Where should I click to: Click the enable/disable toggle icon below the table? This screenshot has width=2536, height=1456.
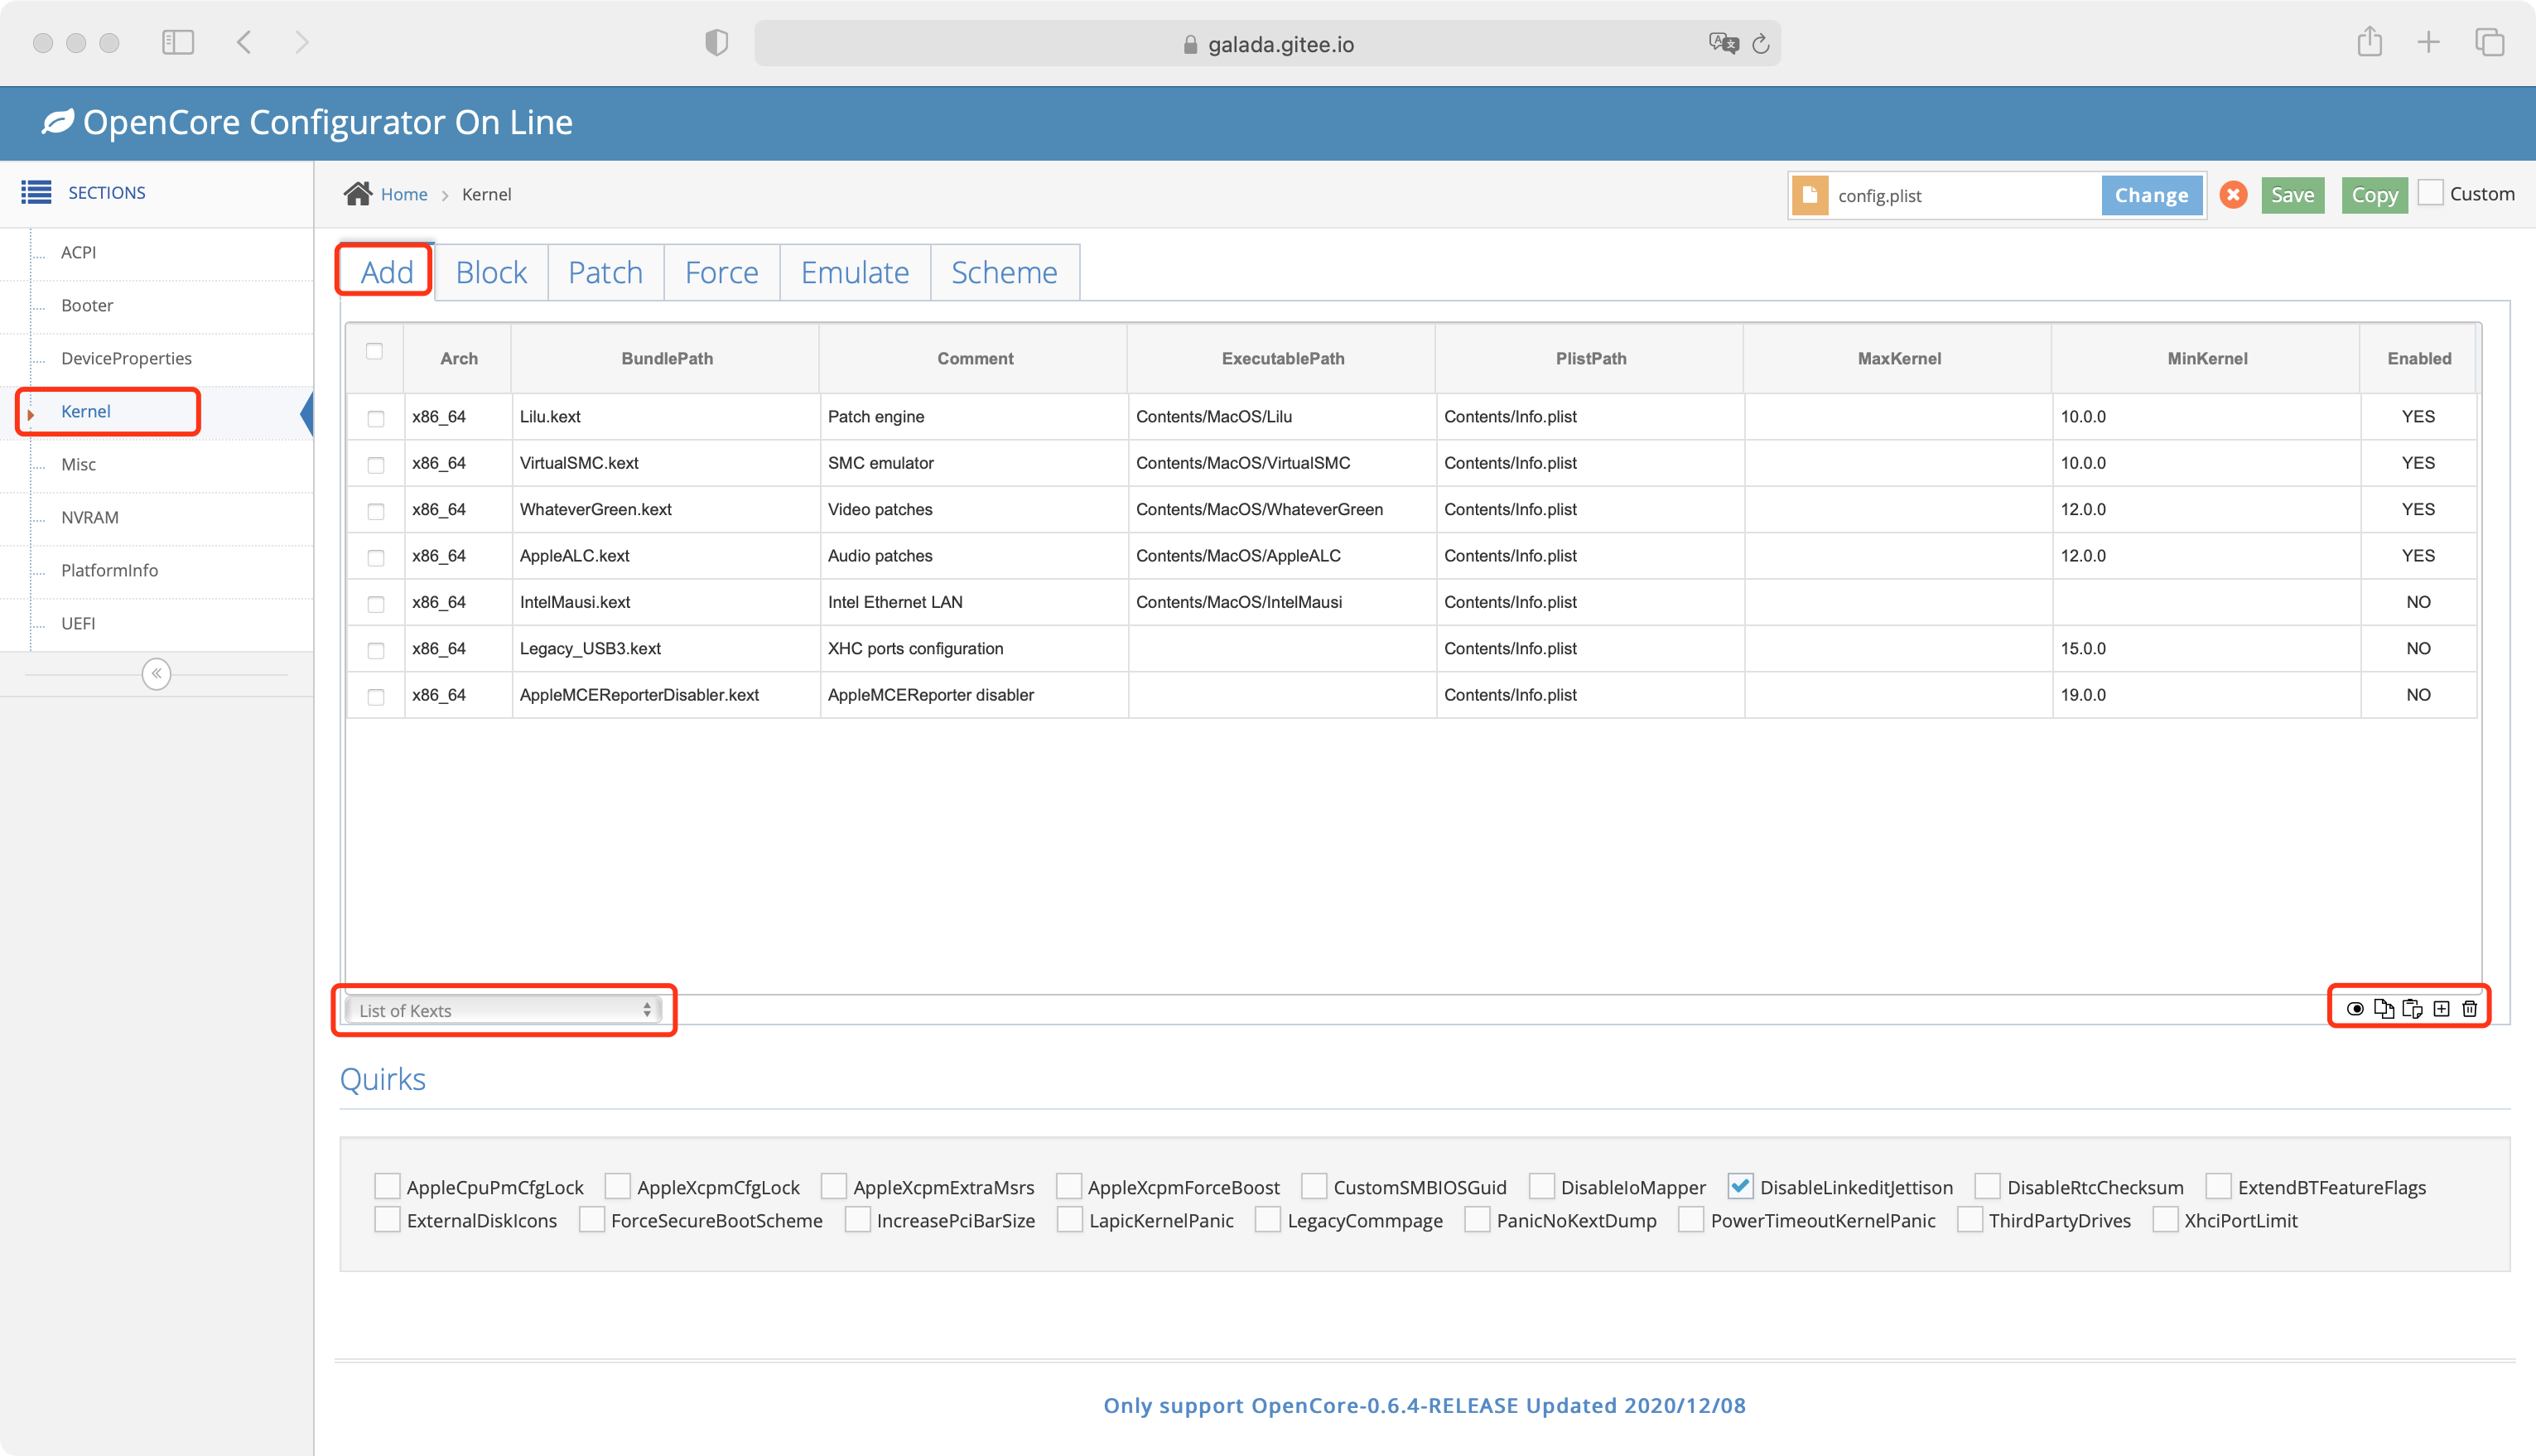pos(2355,1009)
